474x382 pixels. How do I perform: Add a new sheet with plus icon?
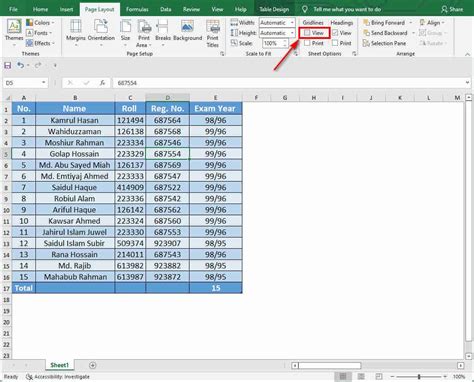click(93, 365)
